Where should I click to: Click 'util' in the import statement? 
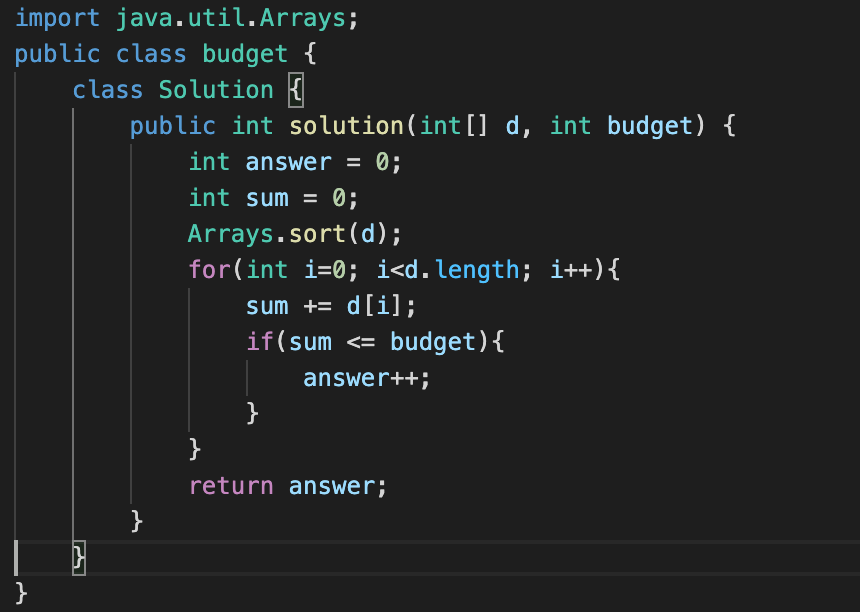click(x=216, y=18)
